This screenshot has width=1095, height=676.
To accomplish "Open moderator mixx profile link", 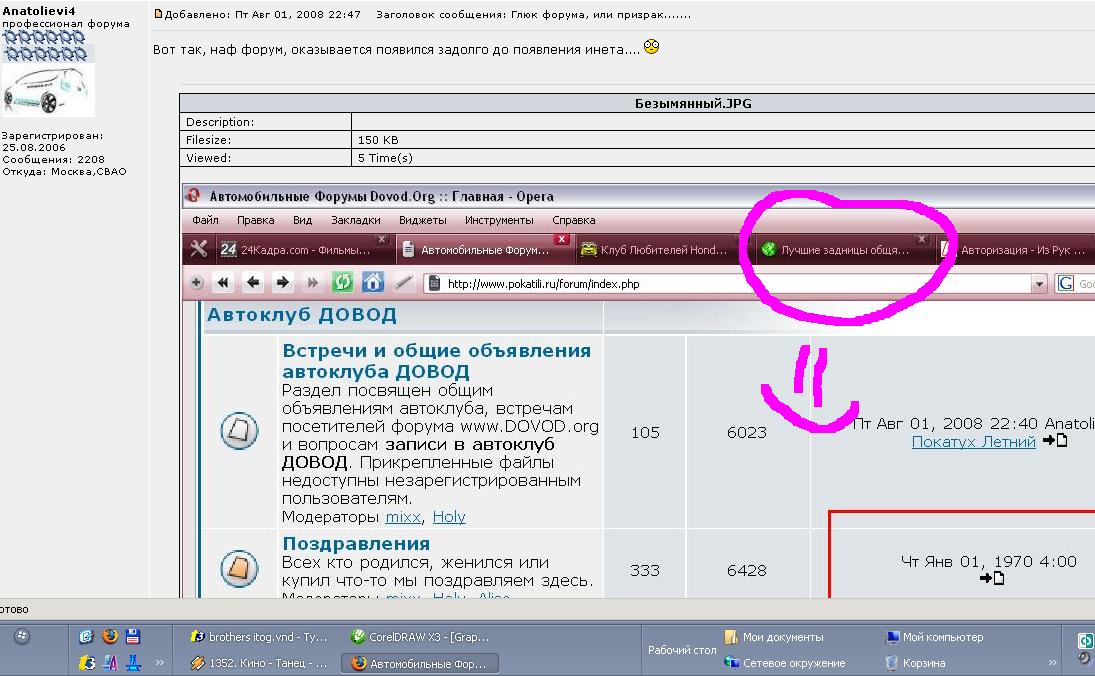I will point(403,517).
